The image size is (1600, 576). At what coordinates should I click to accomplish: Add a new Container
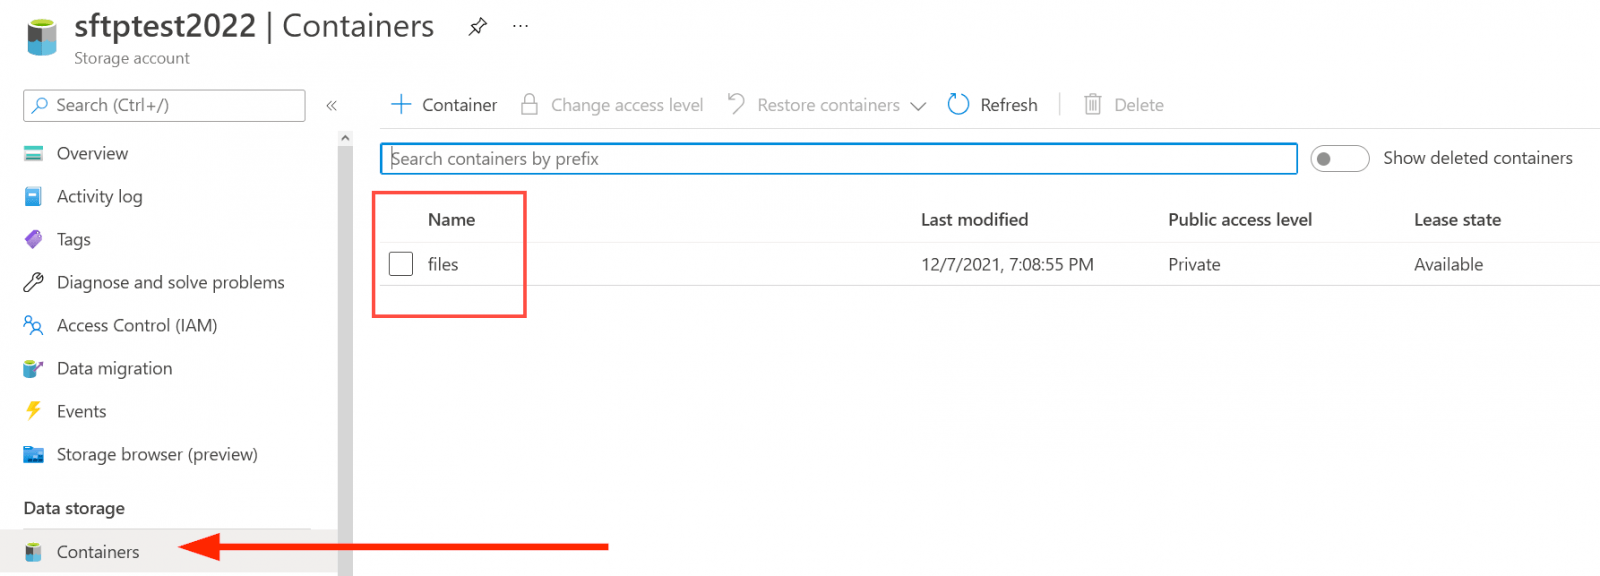pyautogui.click(x=443, y=105)
